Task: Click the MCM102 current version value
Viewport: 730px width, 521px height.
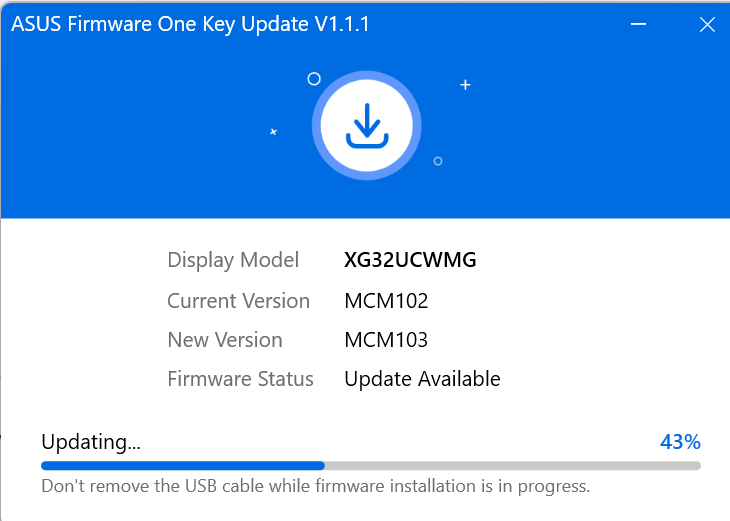Action: 386,301
